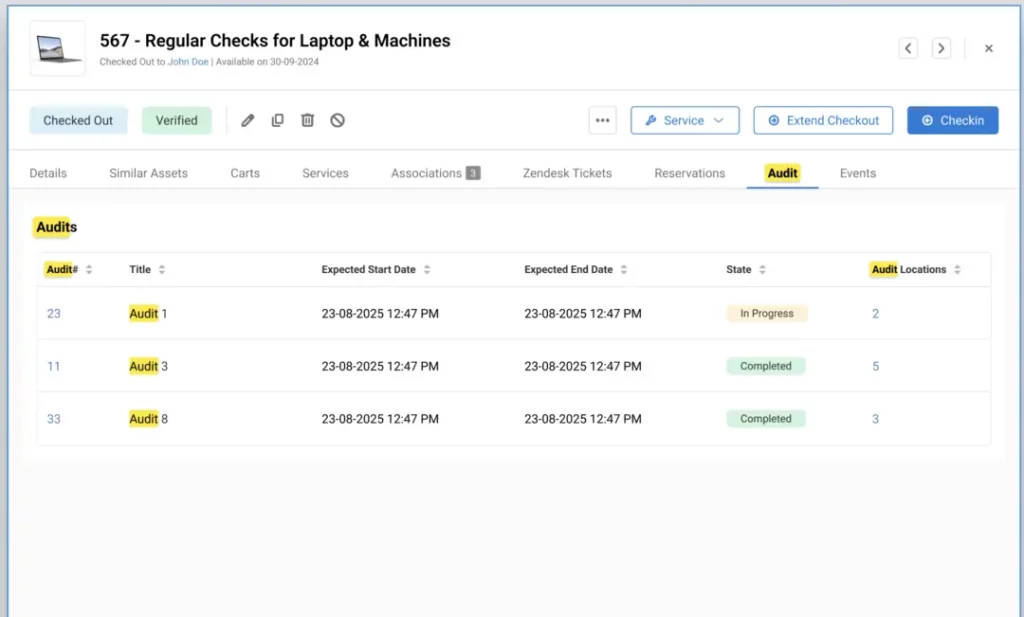
Task: Go to previous asset arrow
Action: pyautogui.click(x=908, y=48)
